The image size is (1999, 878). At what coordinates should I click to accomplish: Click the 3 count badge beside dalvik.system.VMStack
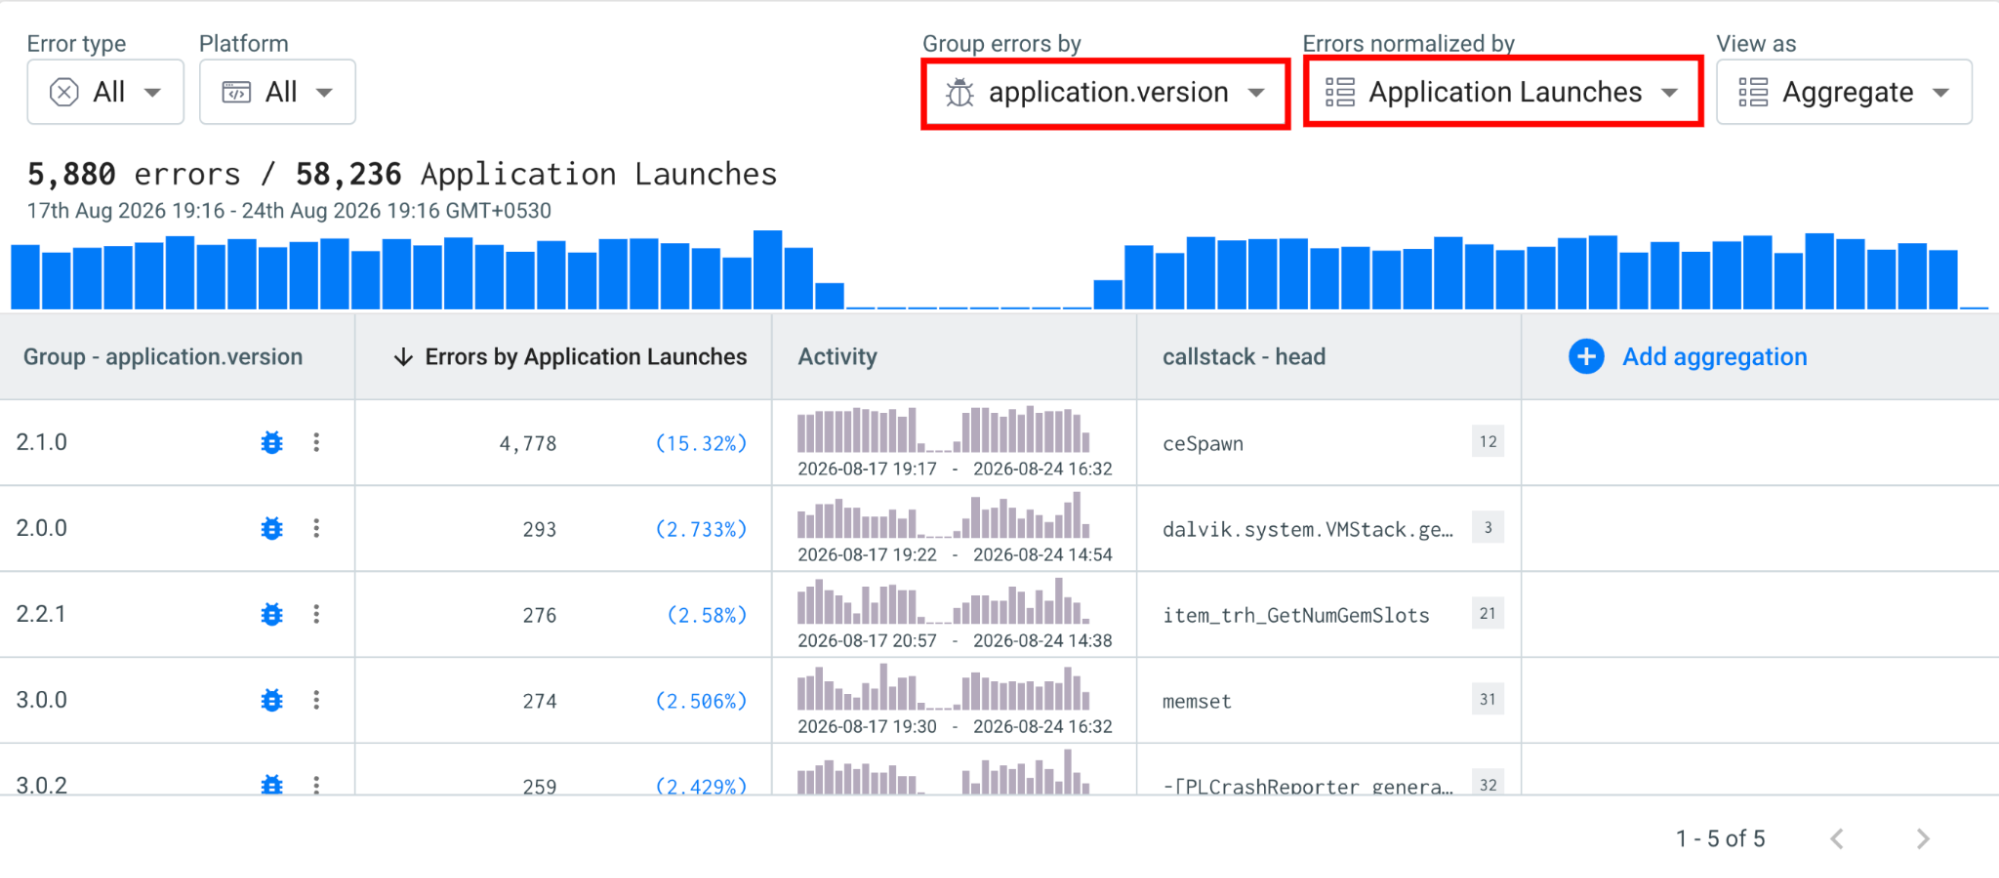tap(1488, 527)
